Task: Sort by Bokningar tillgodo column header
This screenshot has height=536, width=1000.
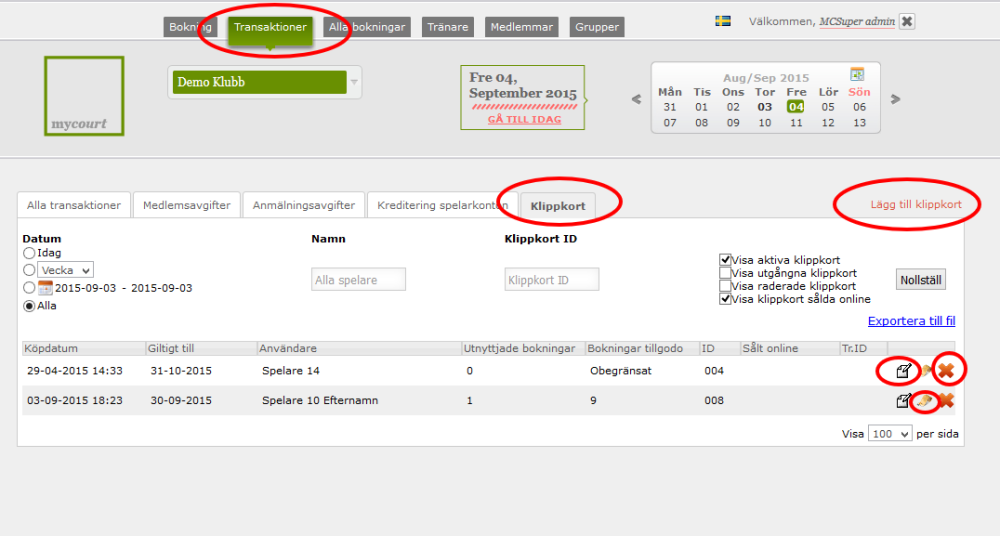Action: pyautogui.click(x=642, y=348)
